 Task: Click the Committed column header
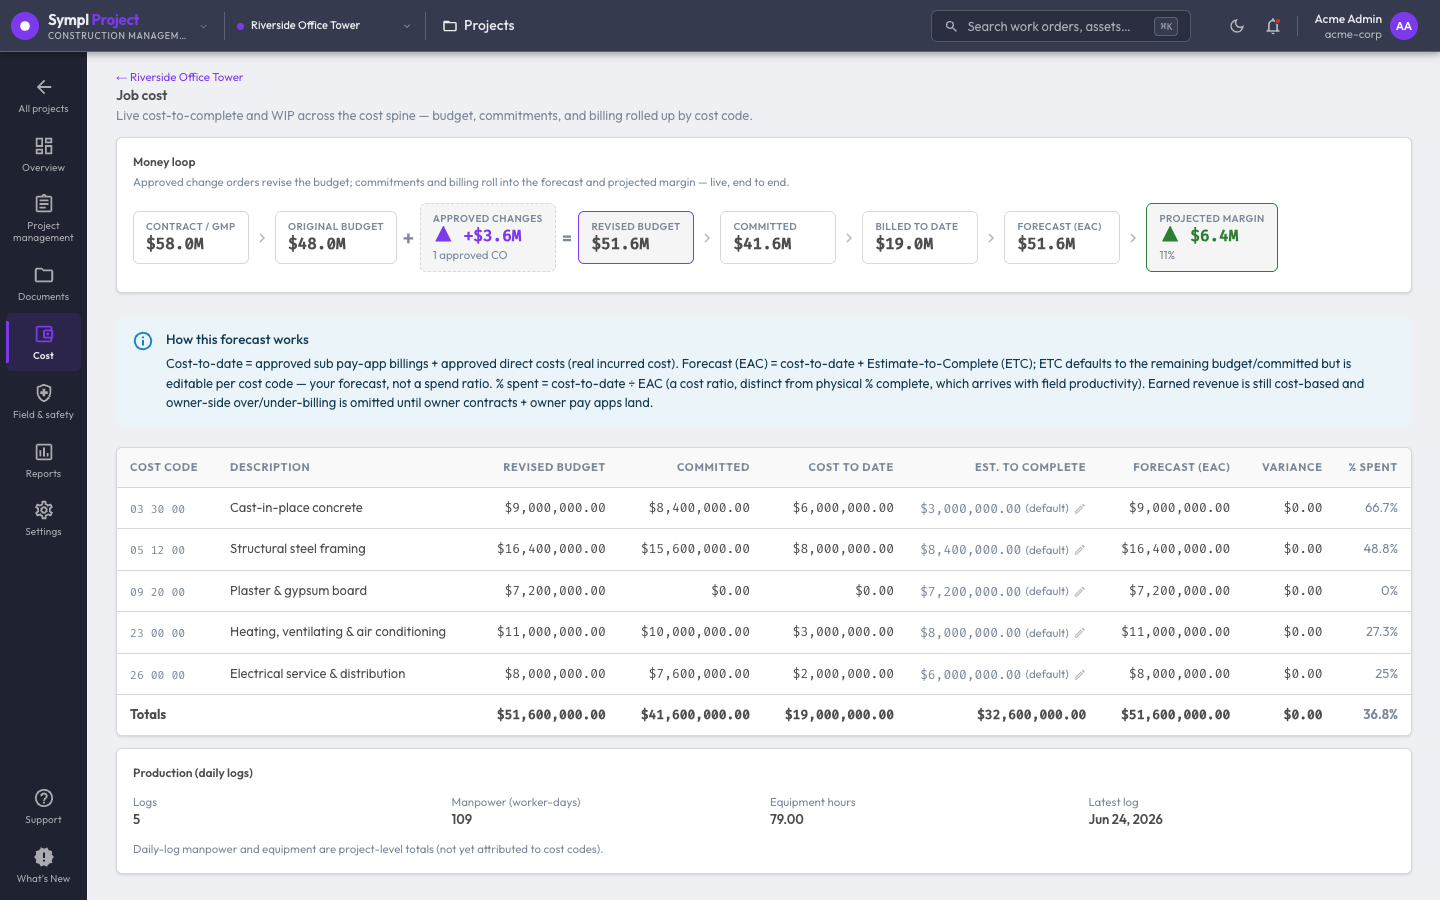point(713,467)
